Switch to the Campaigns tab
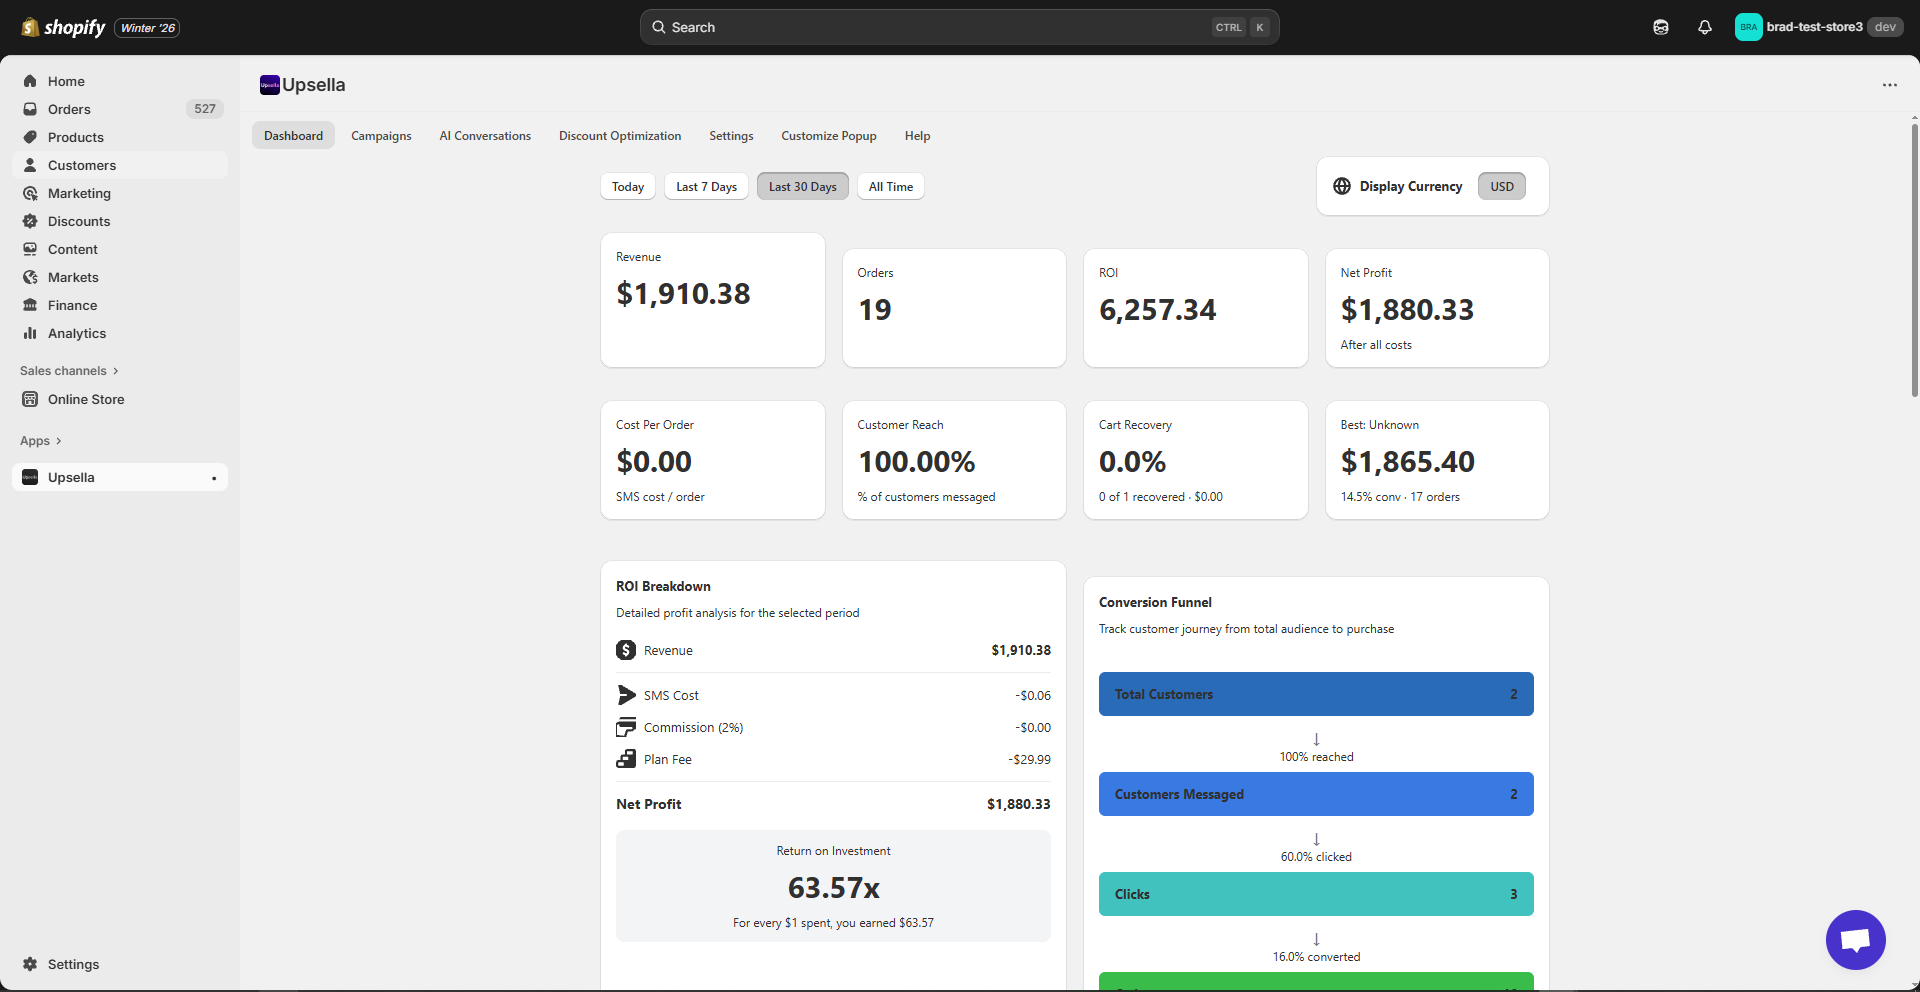1920x992 pixels. pos(381,136)
